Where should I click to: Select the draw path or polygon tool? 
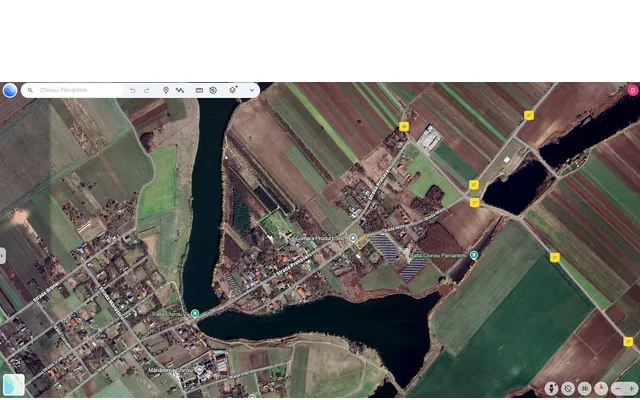180,90
